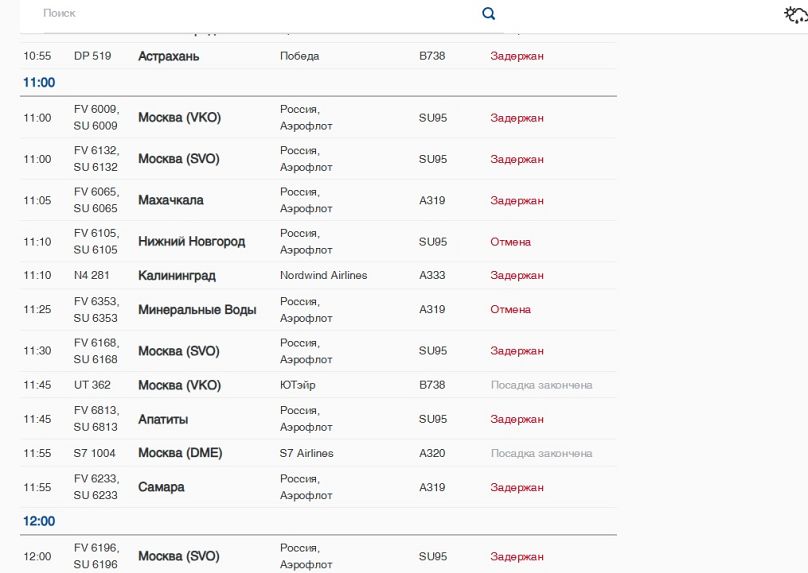This screenshot has width=808, height=573.
Task: Open the Москва (DME) S7 1004 flight
Action: pyautogui.click(x=180, y=453)
